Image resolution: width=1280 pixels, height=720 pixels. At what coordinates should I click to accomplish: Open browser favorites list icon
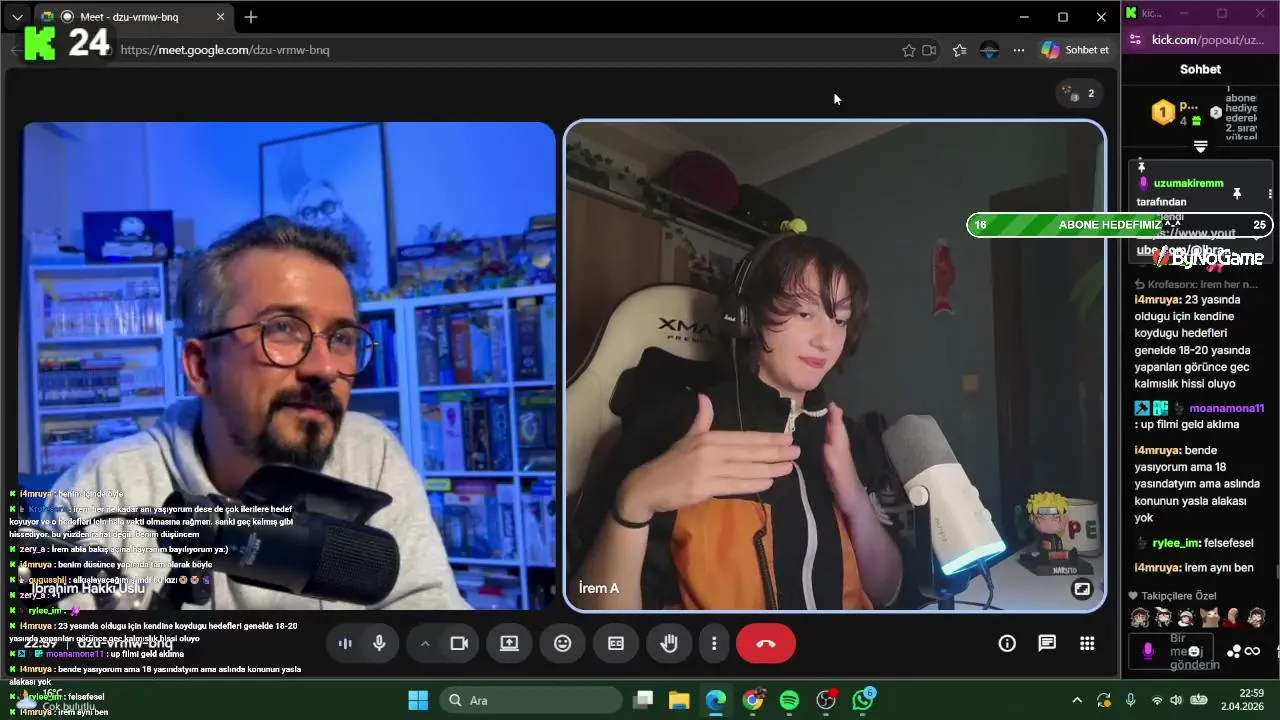tap(960, 50)
